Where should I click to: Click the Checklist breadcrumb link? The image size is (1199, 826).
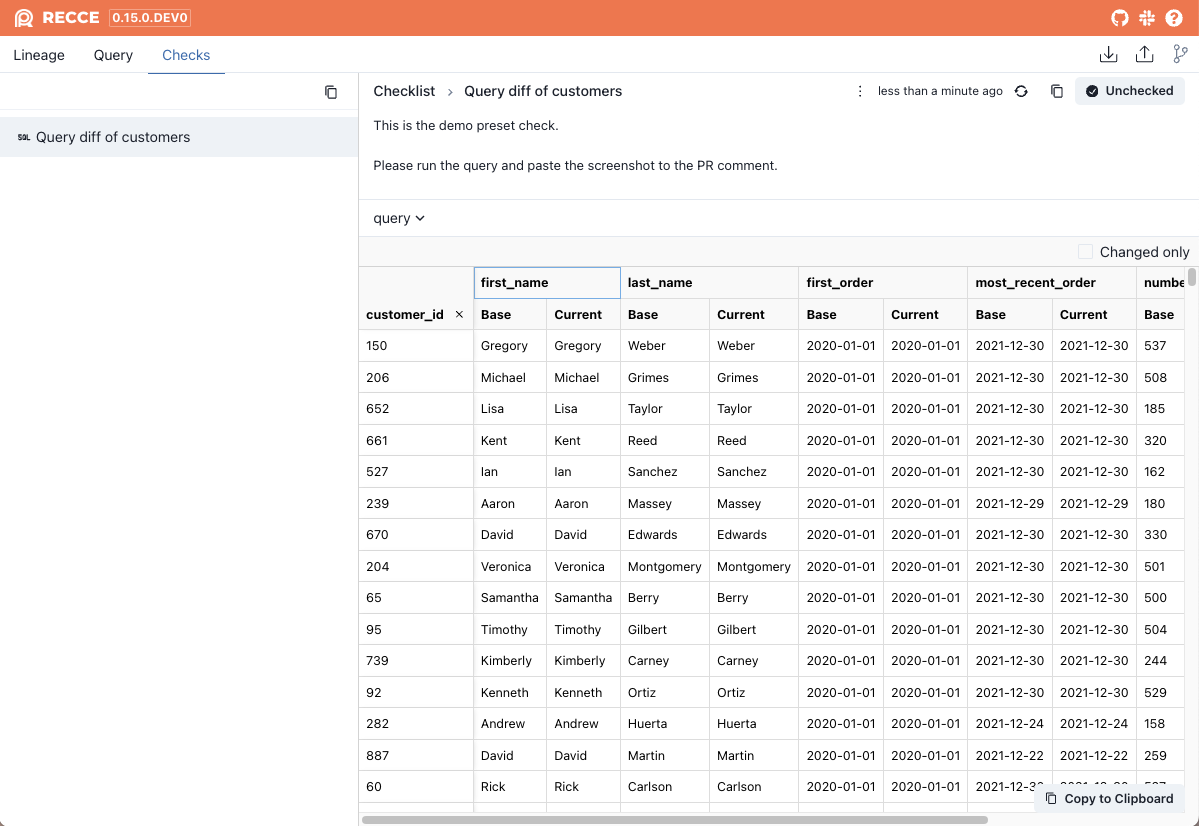pos(404,91)
